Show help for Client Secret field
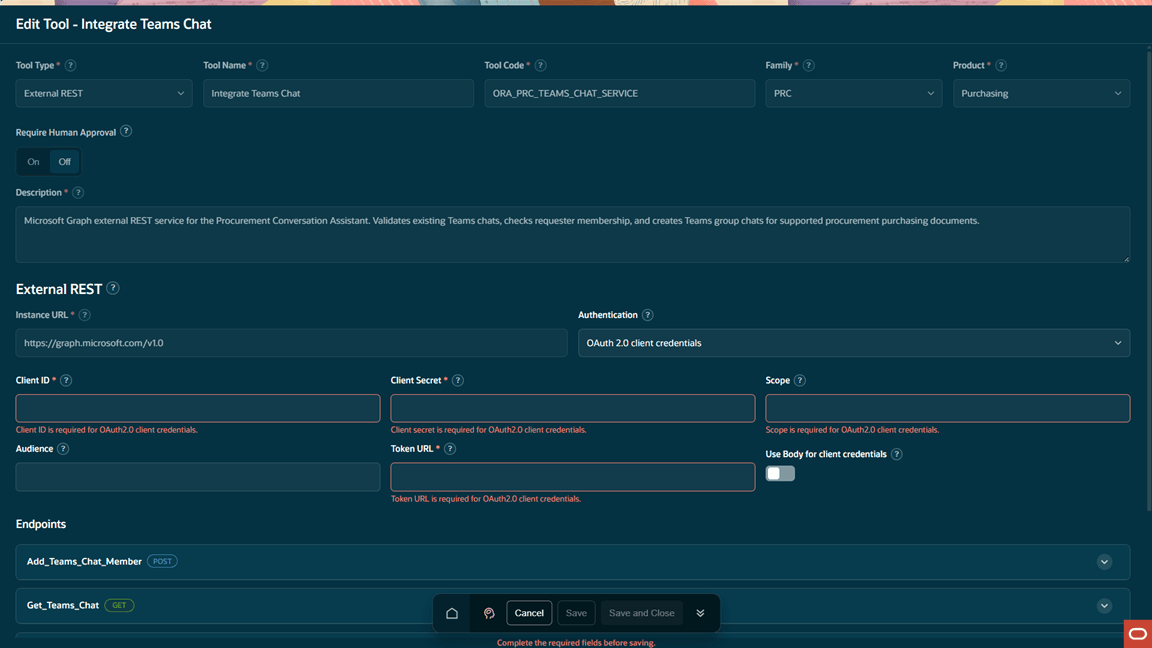This screenshot has width=1152, height=648. coord(458,380)
